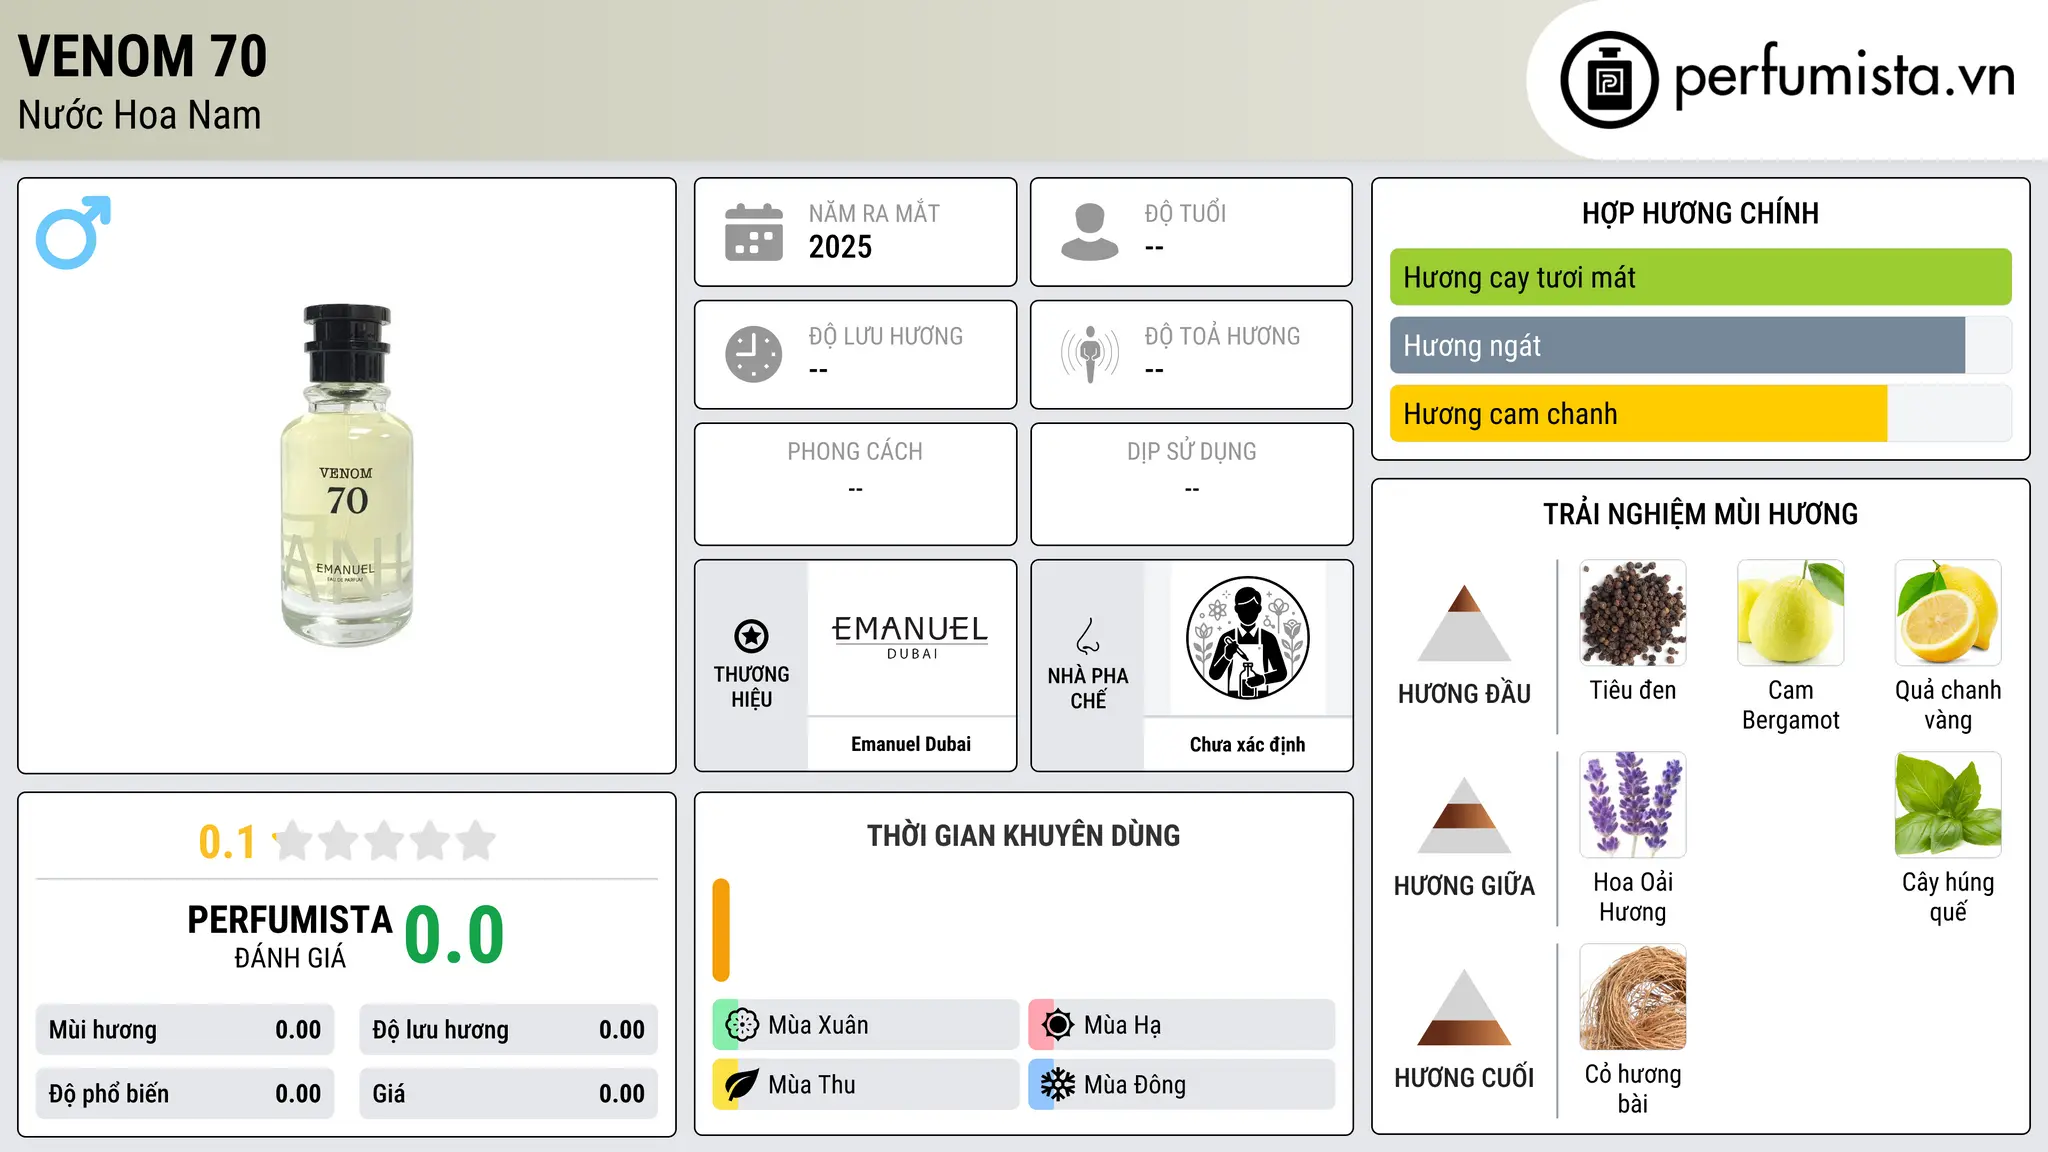Click the Giá score row
The width and height of the screenshot is (2048, 1152).
click(x=509, y=1094)
